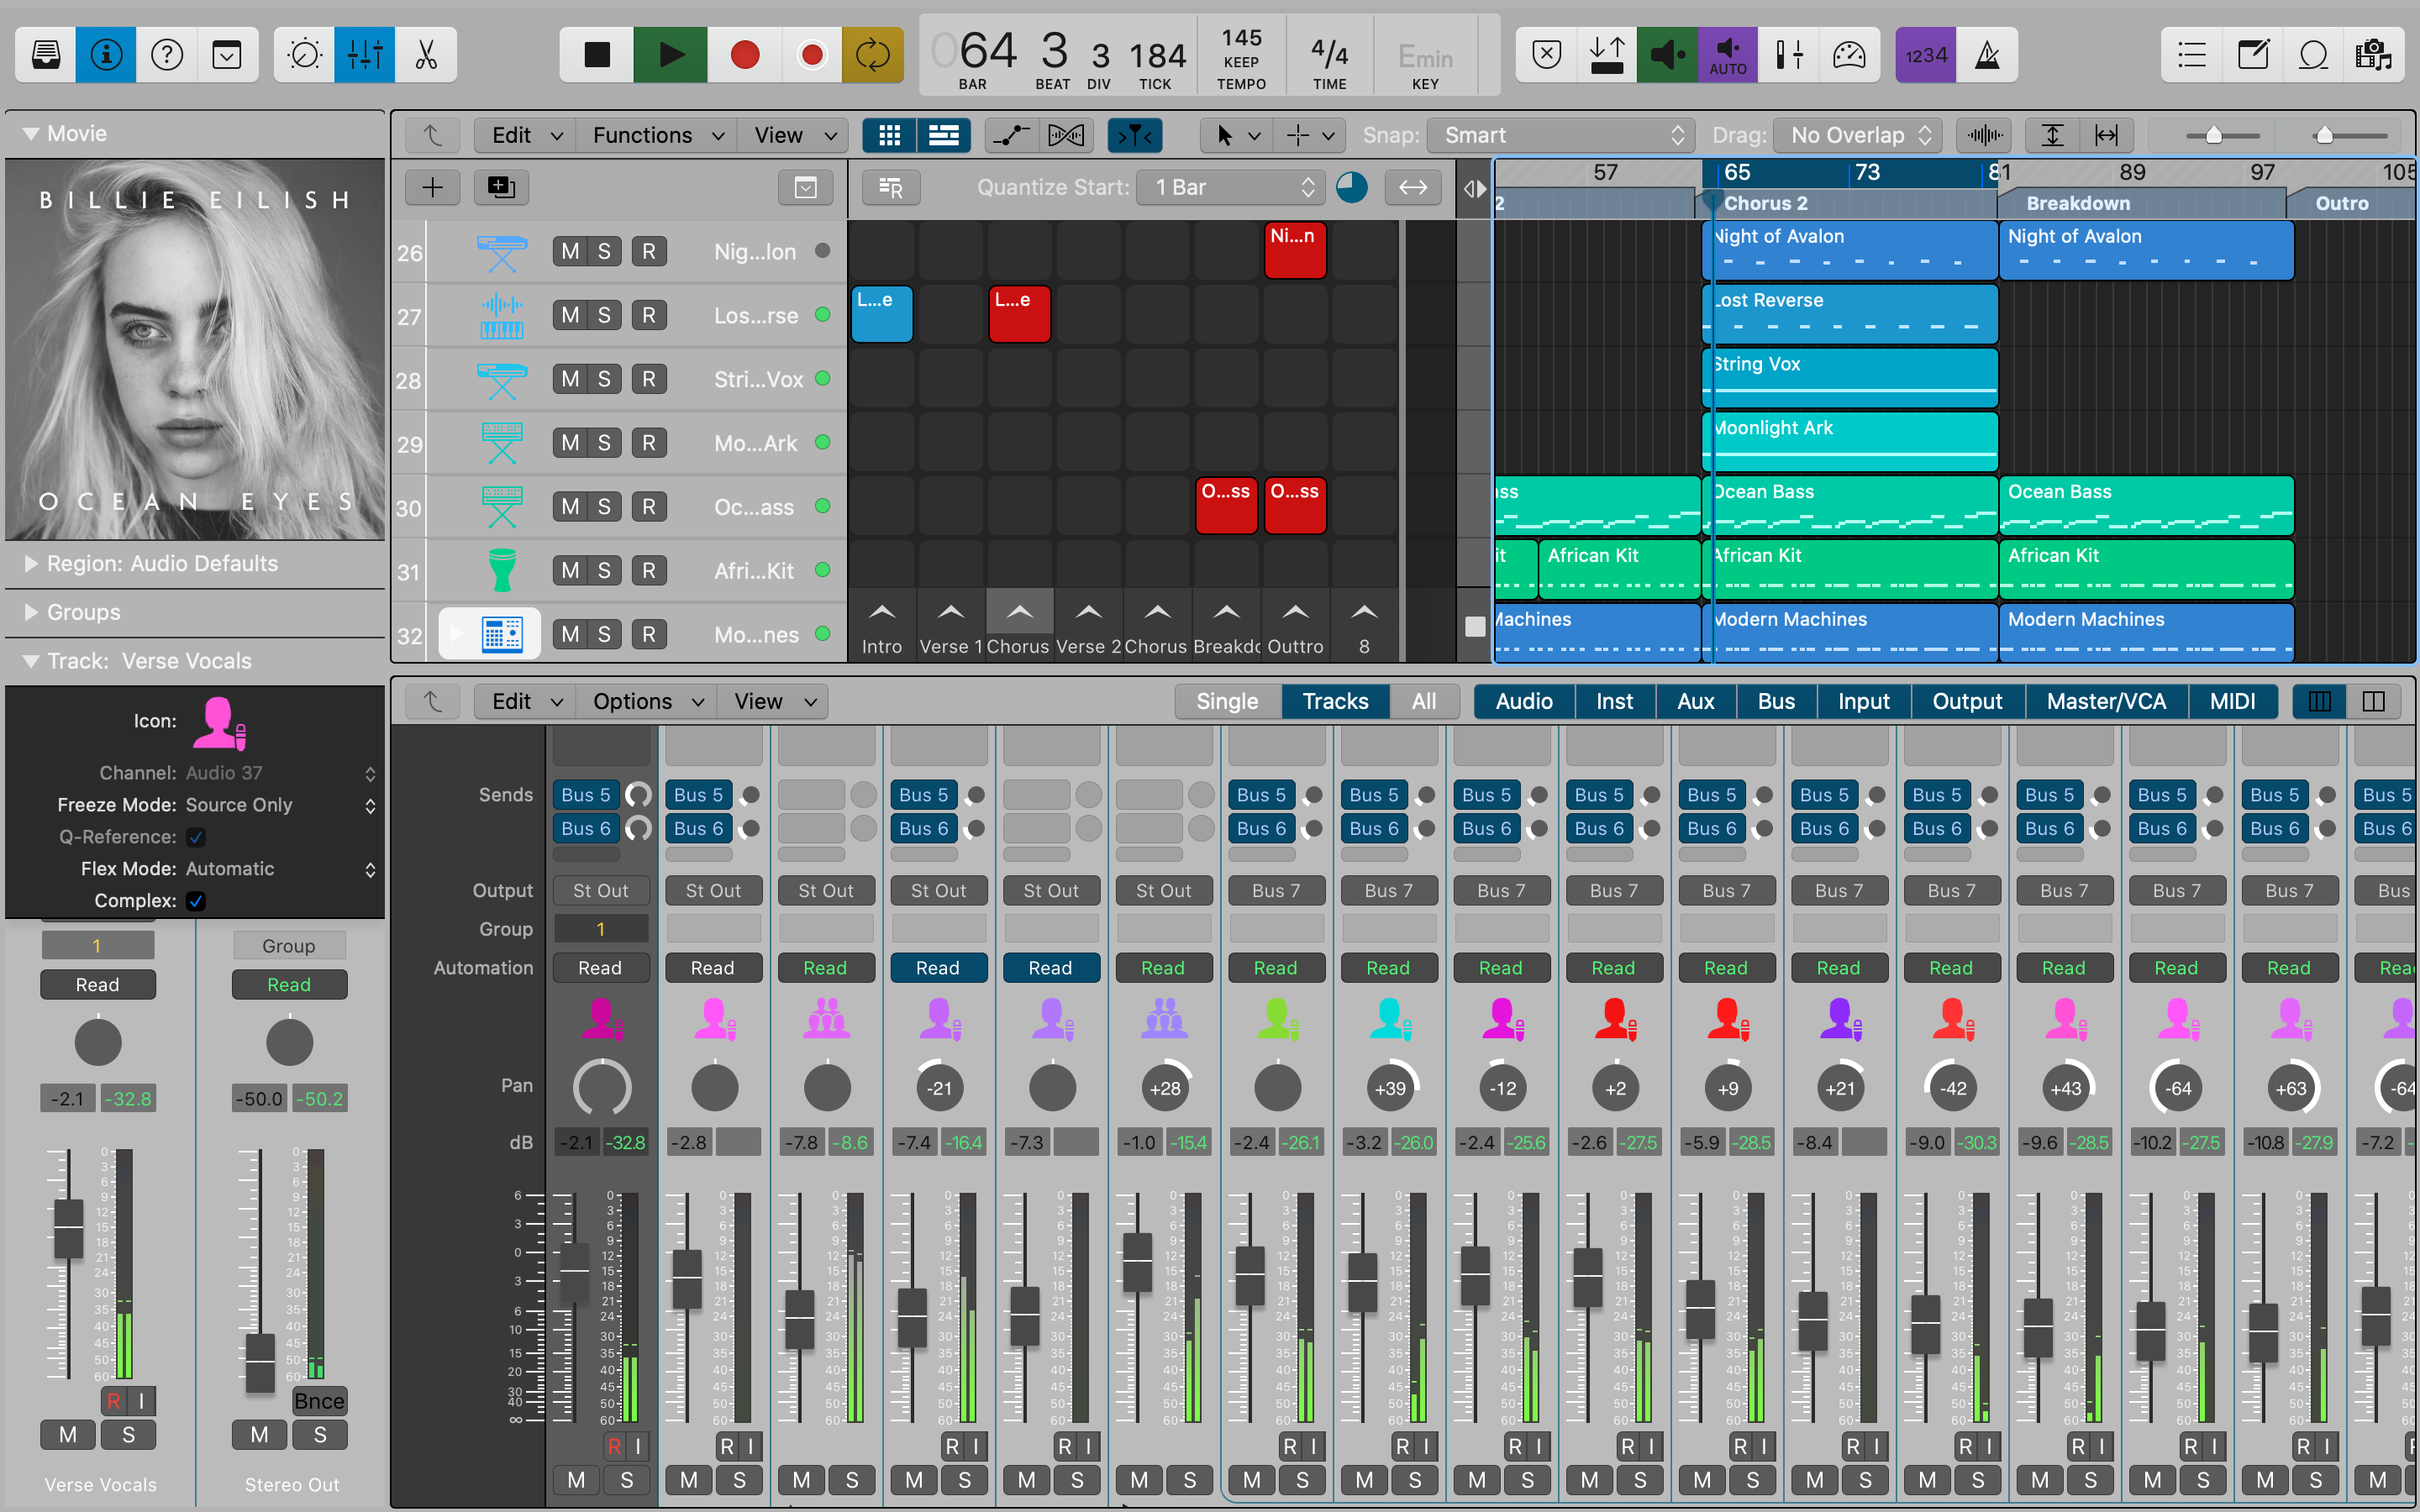2420x1512 pixels.
Task: Click the Duplicate Track button
Action: (x=501, y=187)
